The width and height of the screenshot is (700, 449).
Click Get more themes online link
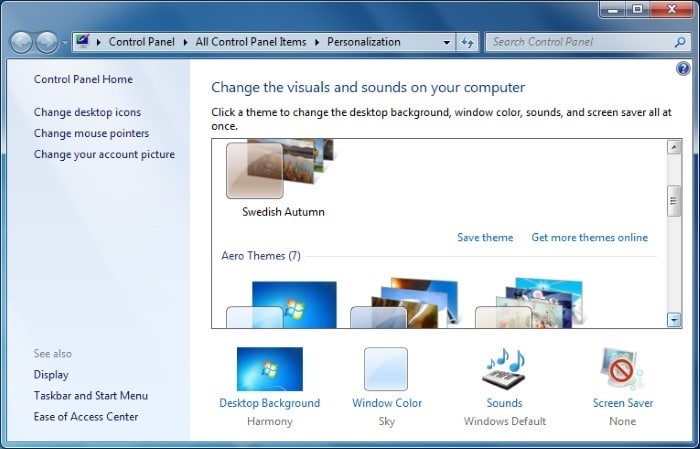pos(589,237)
